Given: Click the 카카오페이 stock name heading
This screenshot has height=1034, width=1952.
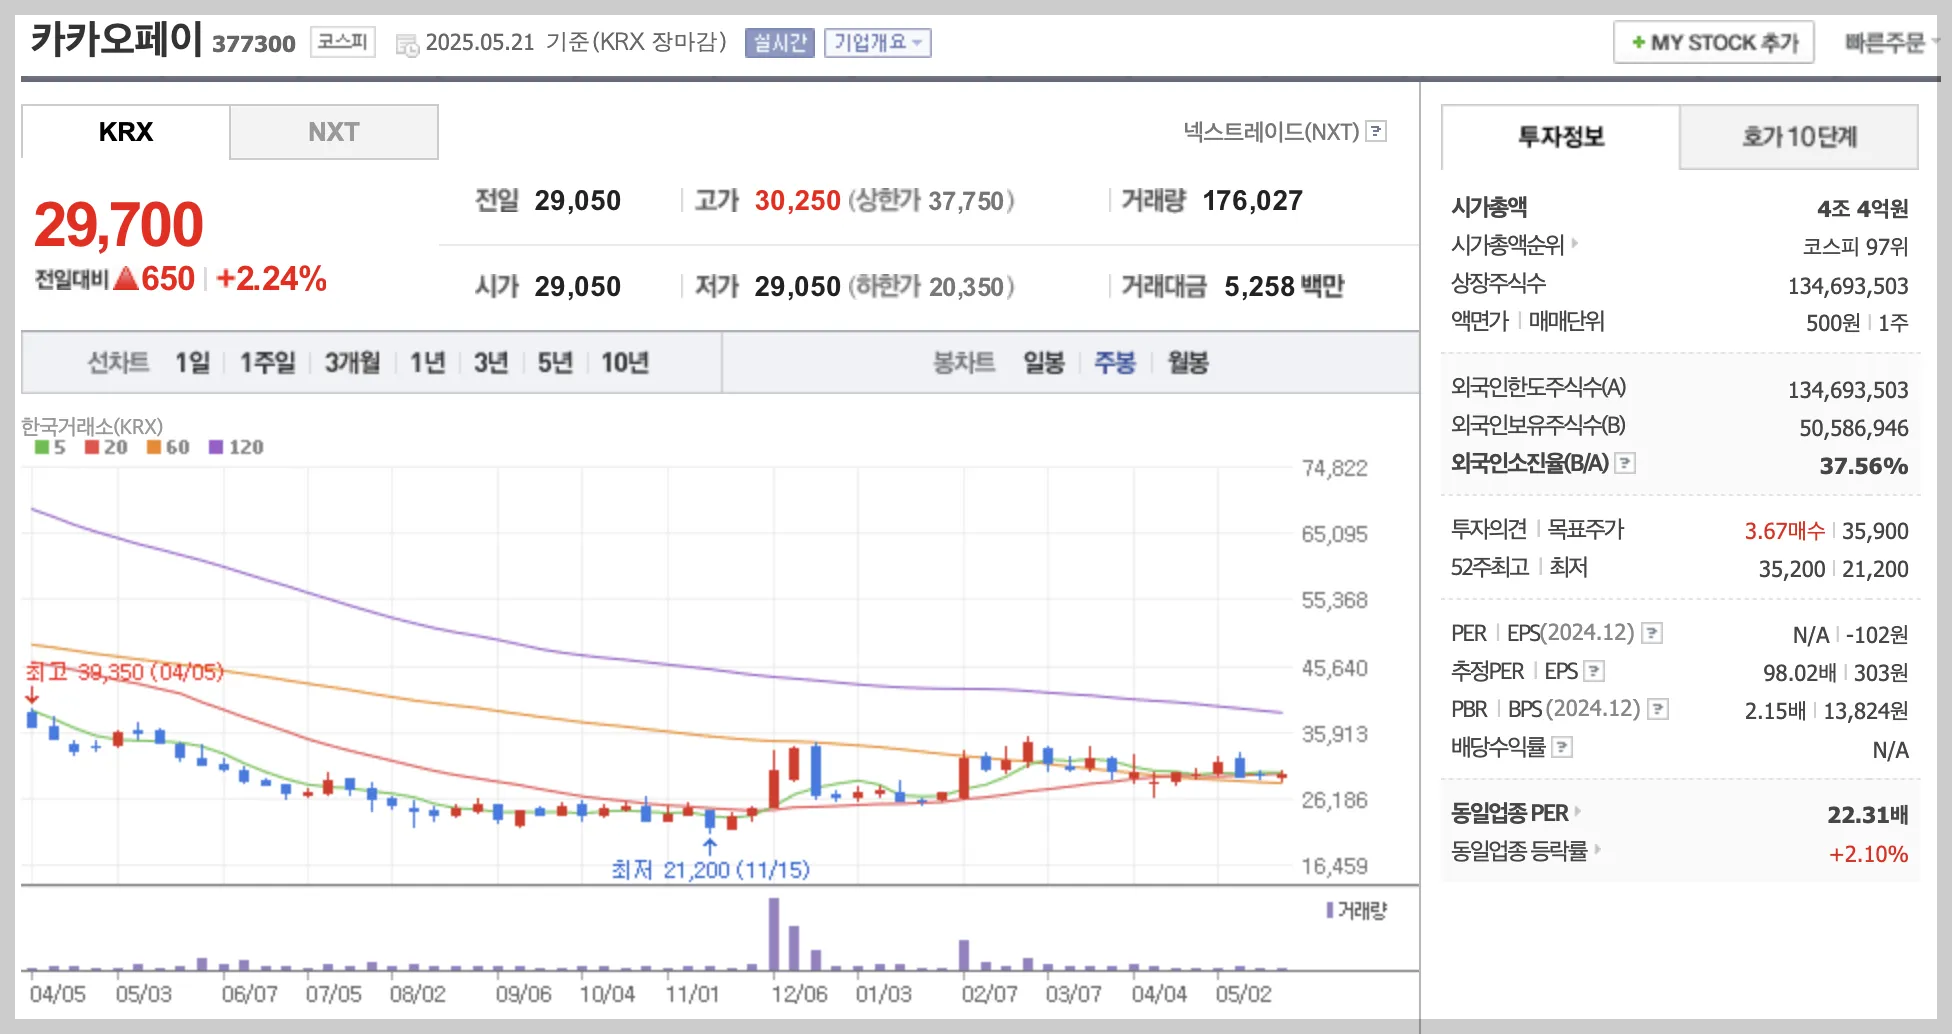Looking at the screenshot, I should point(117,39).
